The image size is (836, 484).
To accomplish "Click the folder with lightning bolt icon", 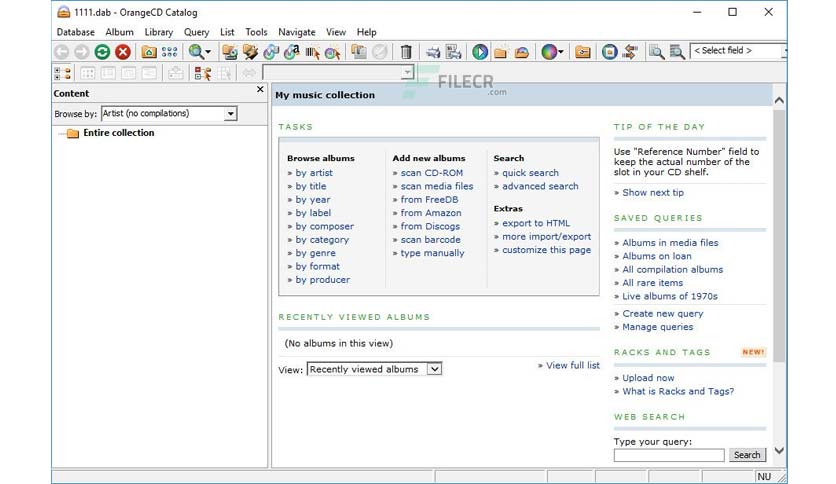I will 250,52.
